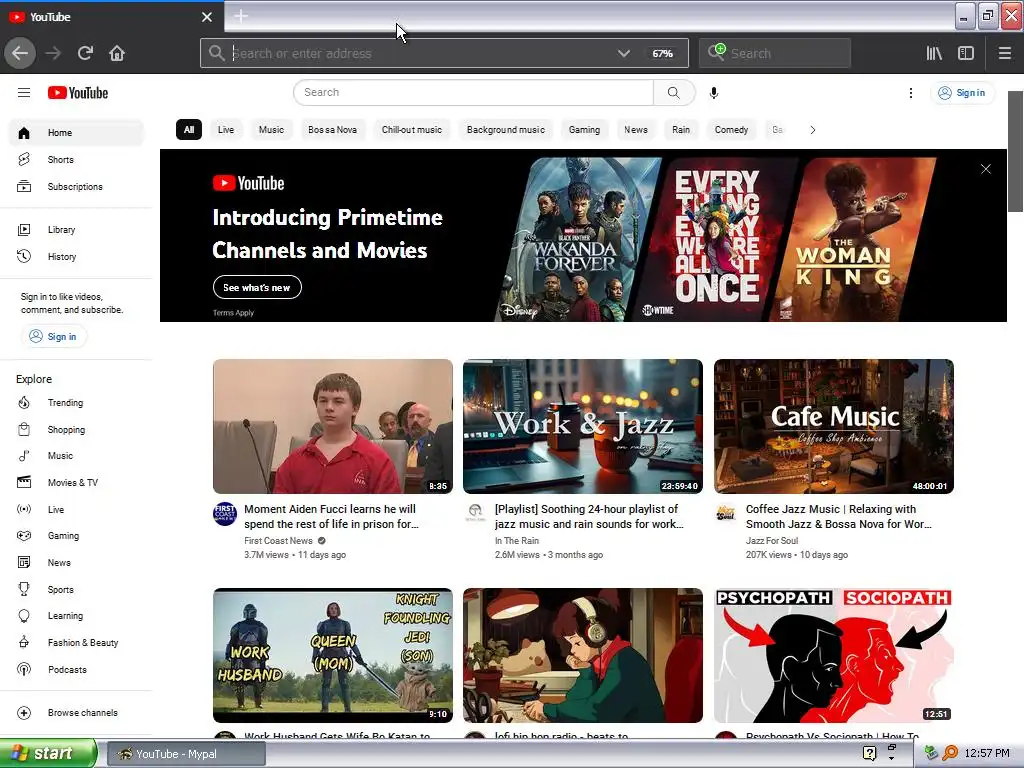Image resolution: width=1024 pixels, height=768 pixels.
Task: Select the Bossa Nova filter chip
Action: [332, 130]
